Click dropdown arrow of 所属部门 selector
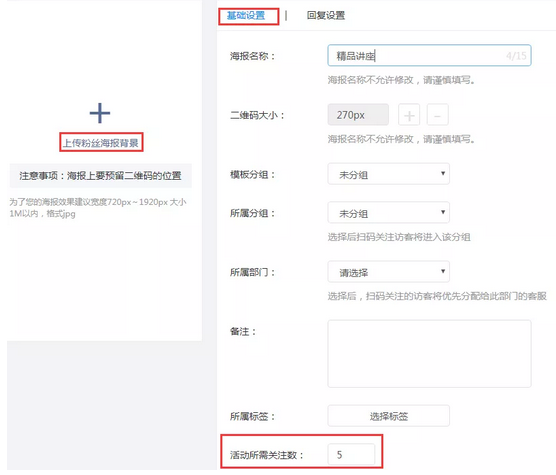 click(443, 271)
